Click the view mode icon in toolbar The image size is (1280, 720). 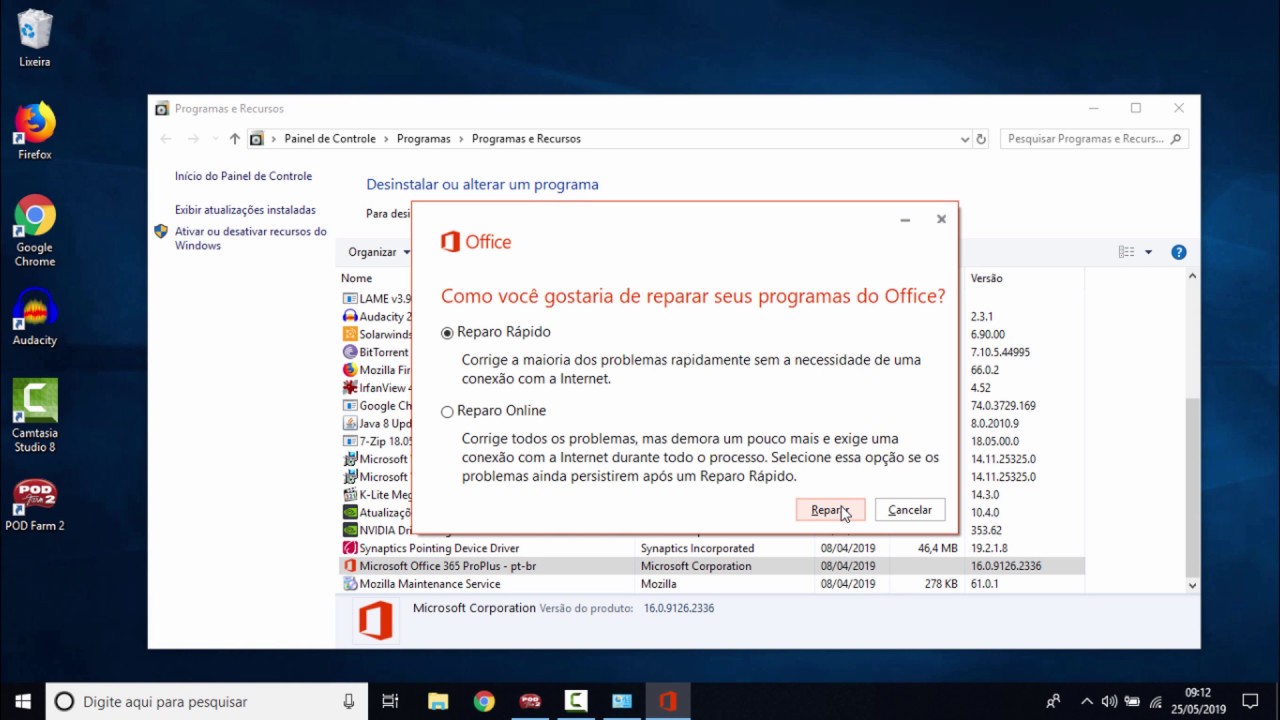pyautogui.click(x=1127, y=252)
